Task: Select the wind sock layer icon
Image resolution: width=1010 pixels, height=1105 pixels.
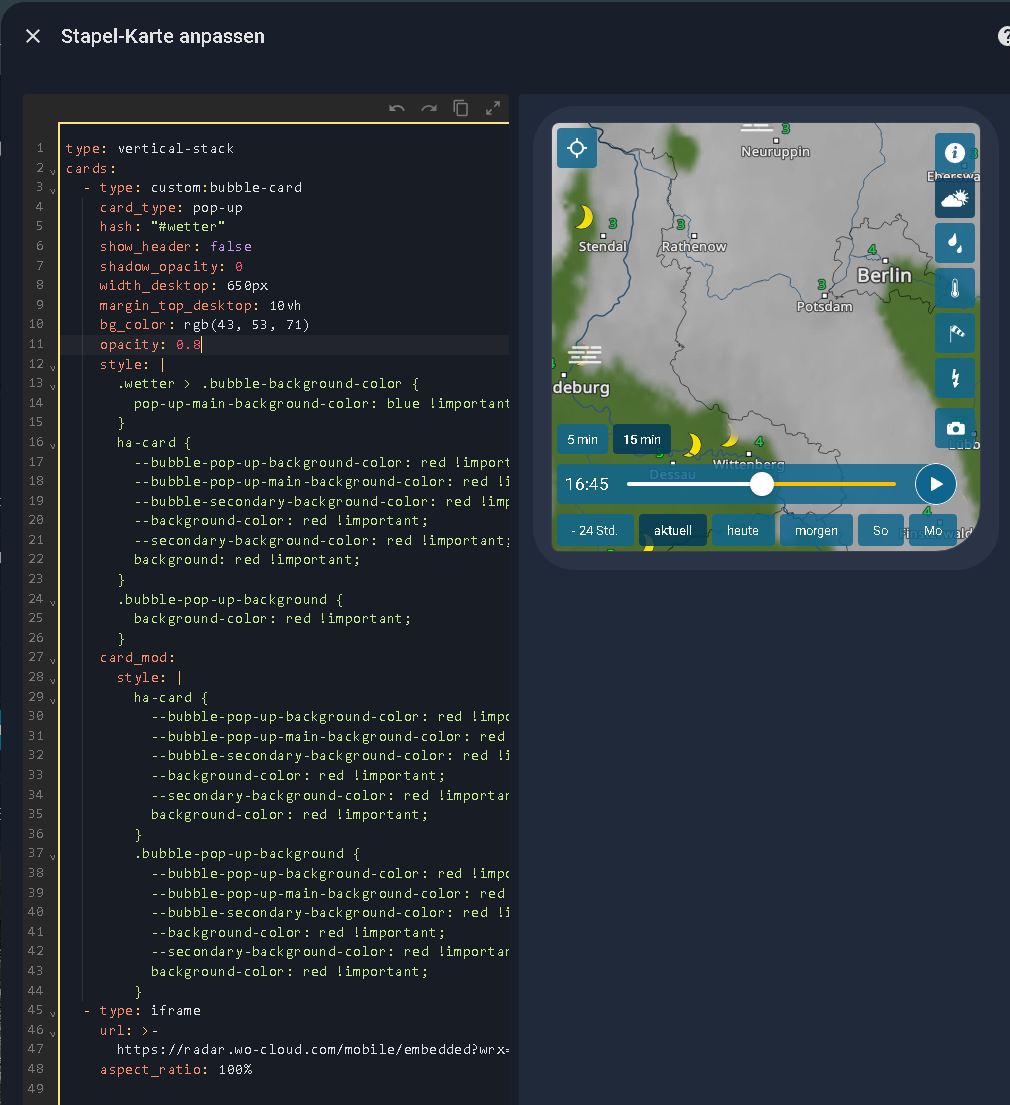Action: [x=955, y=333]
